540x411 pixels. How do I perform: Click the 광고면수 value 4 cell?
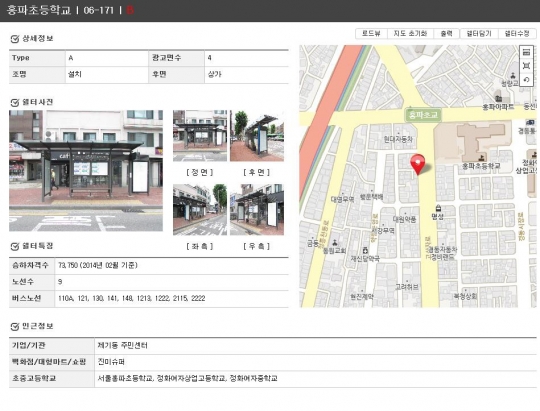pyautogui.click(x=247, y=58)
